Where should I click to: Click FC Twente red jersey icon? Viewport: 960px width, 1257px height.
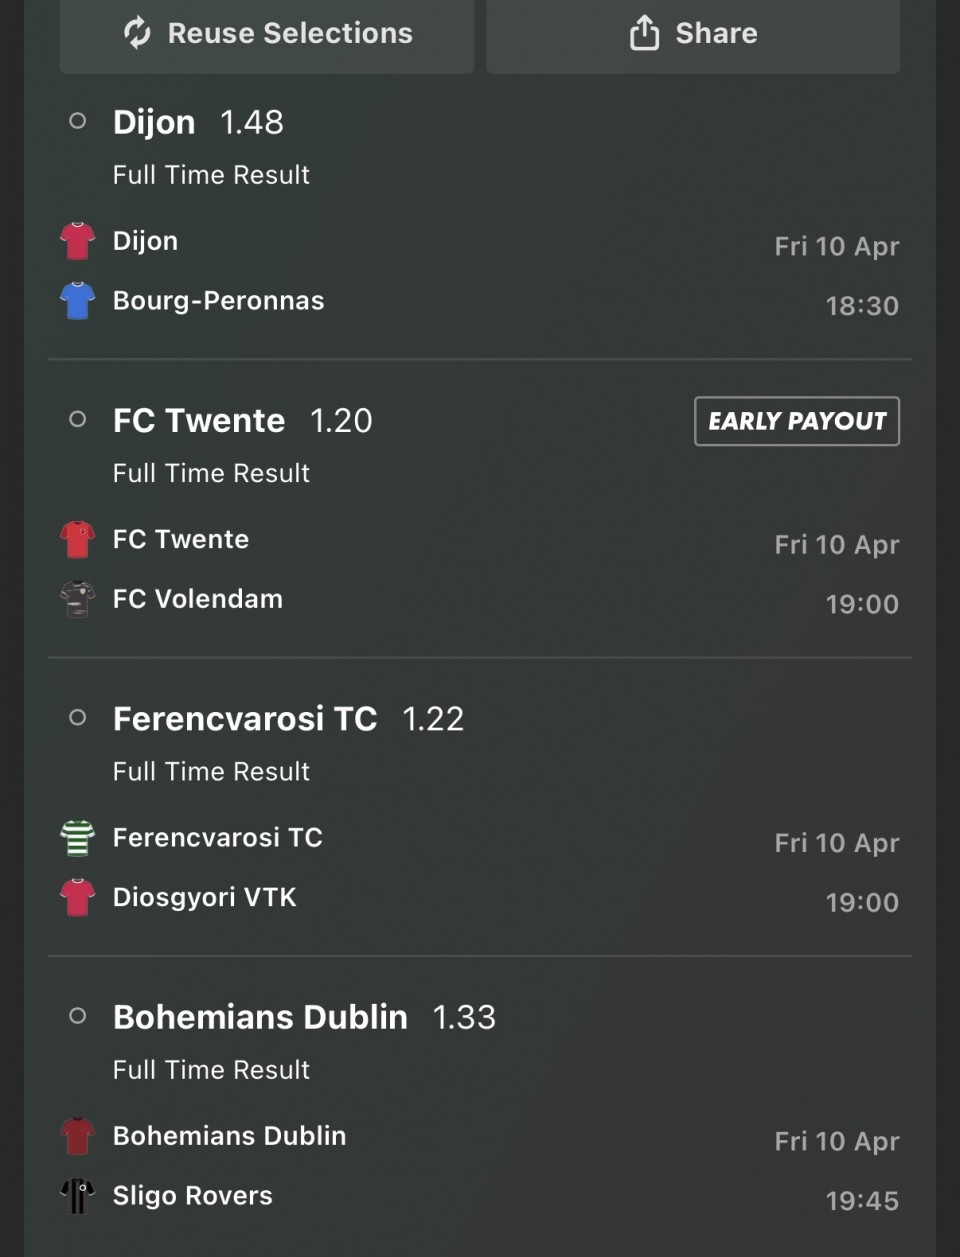click(x=77, y=540)
